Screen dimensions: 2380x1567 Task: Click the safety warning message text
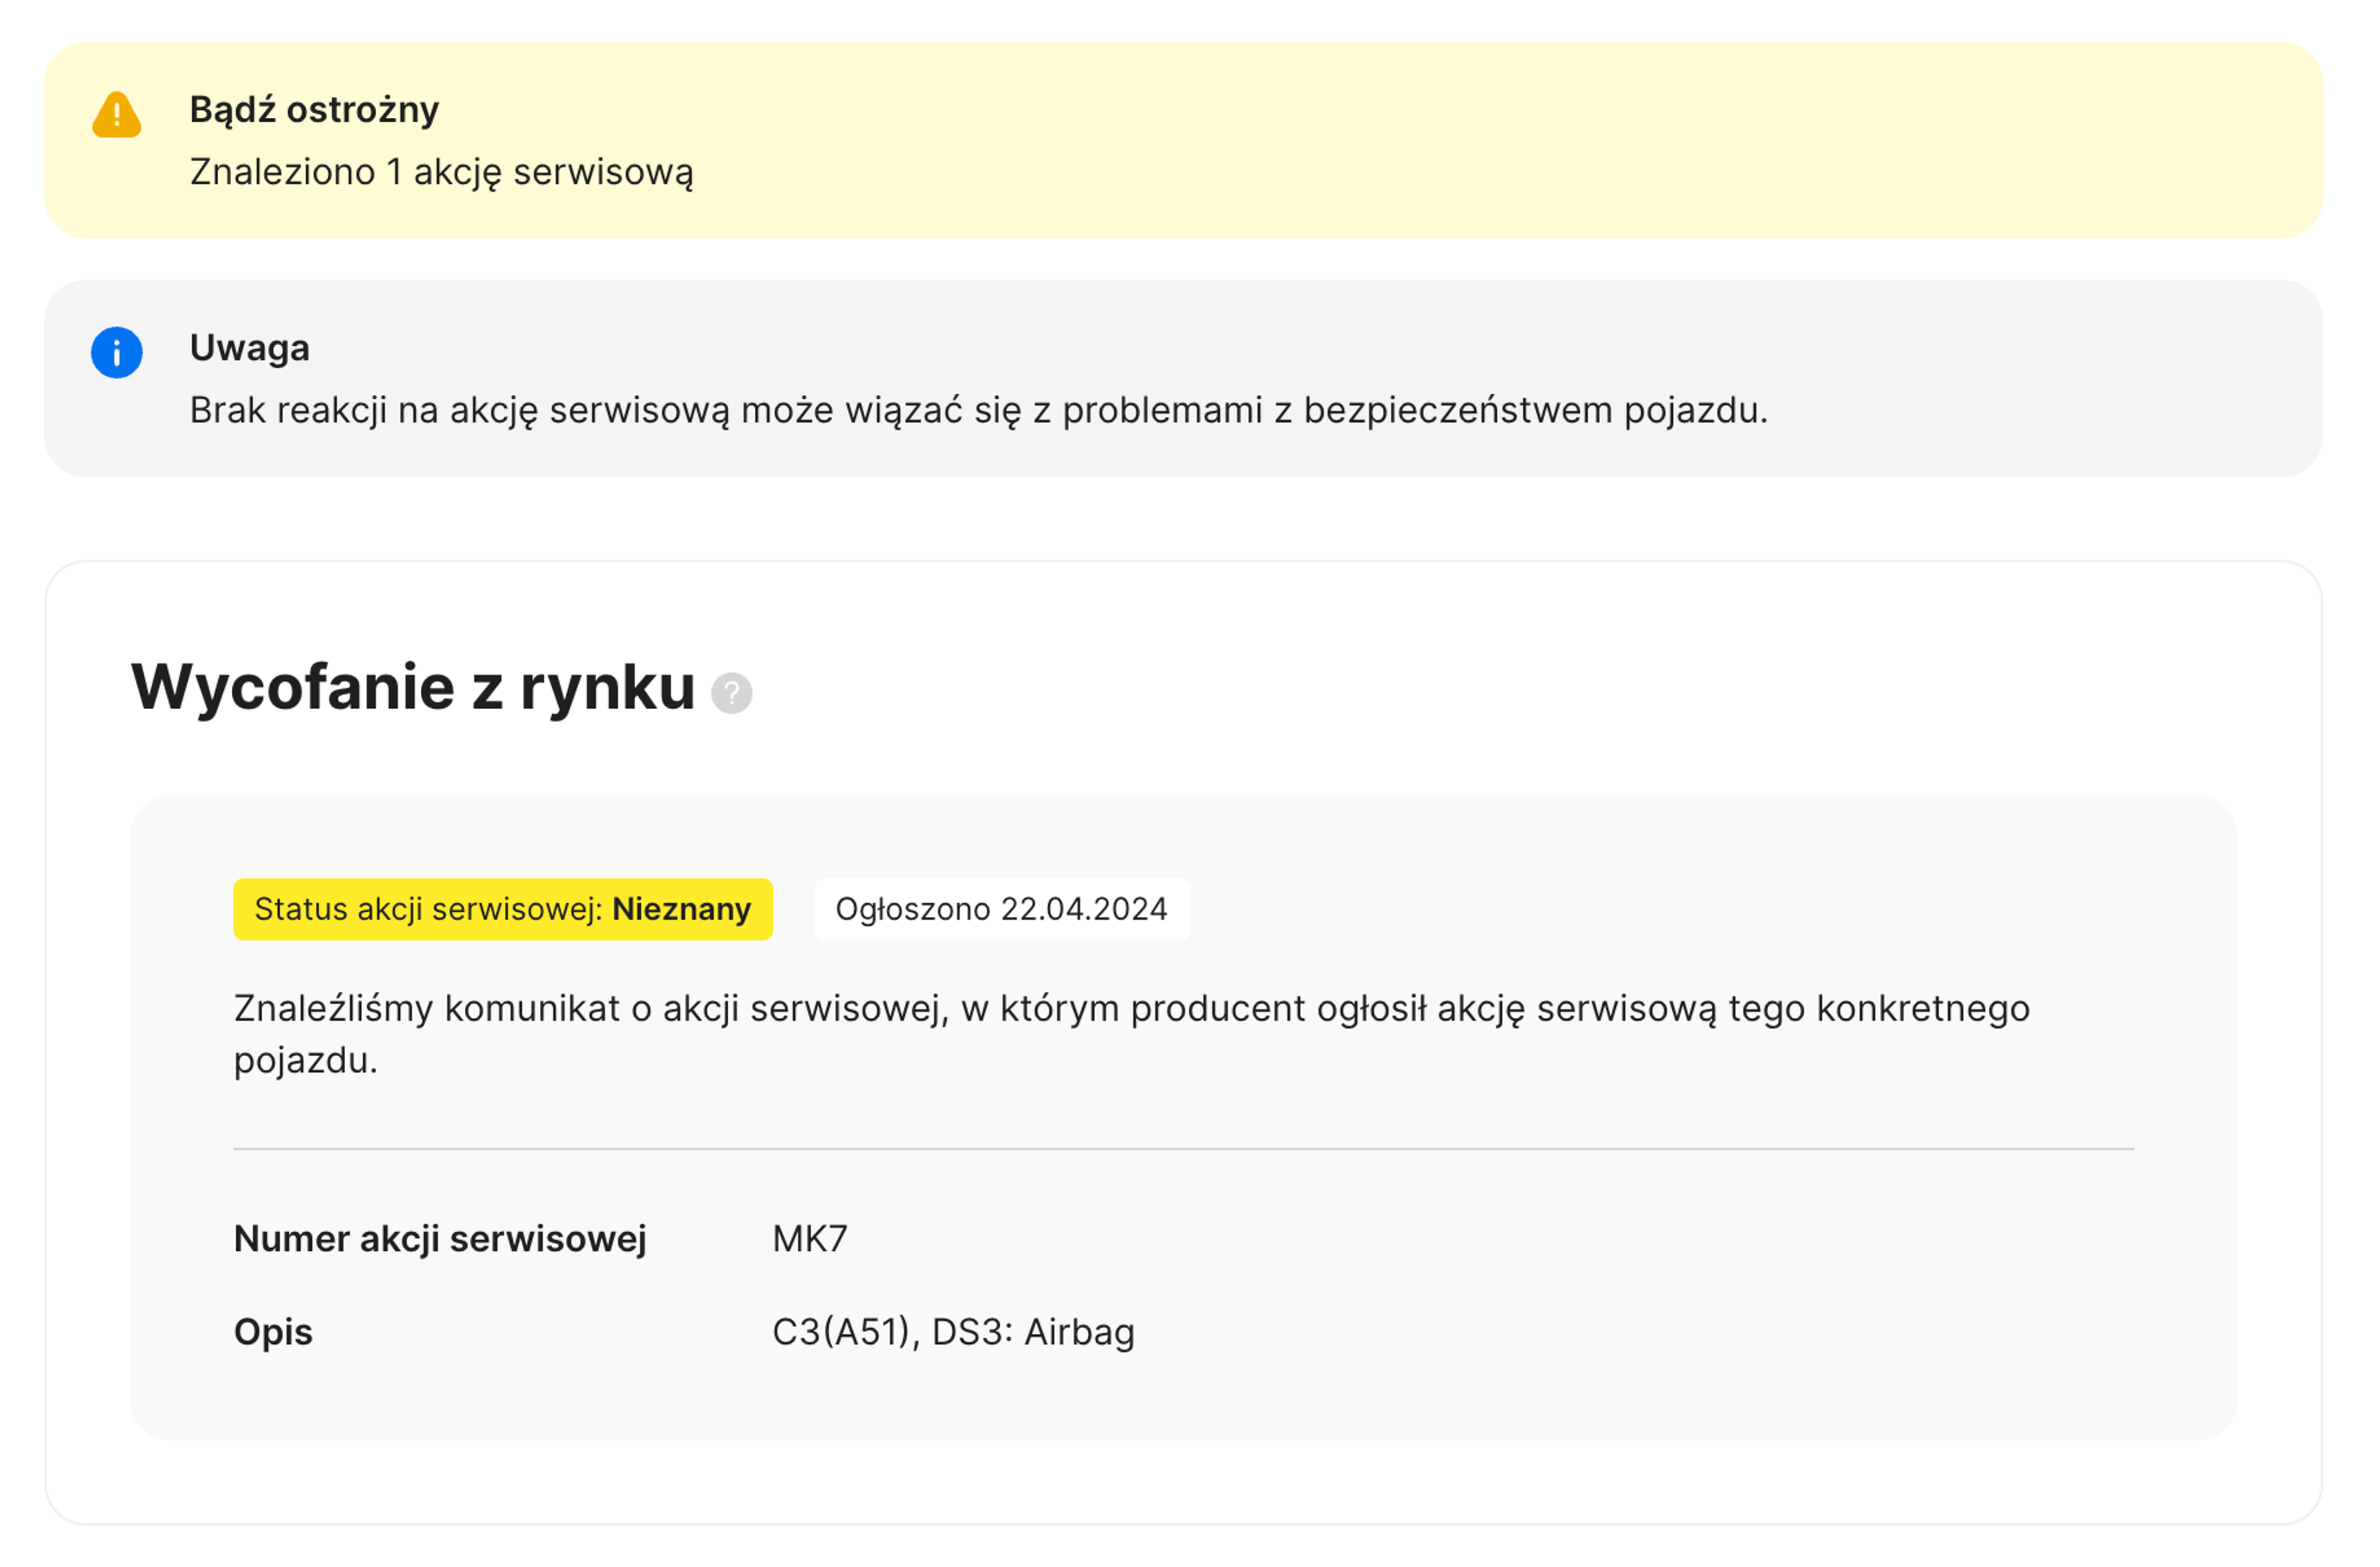tap(978, 411)
